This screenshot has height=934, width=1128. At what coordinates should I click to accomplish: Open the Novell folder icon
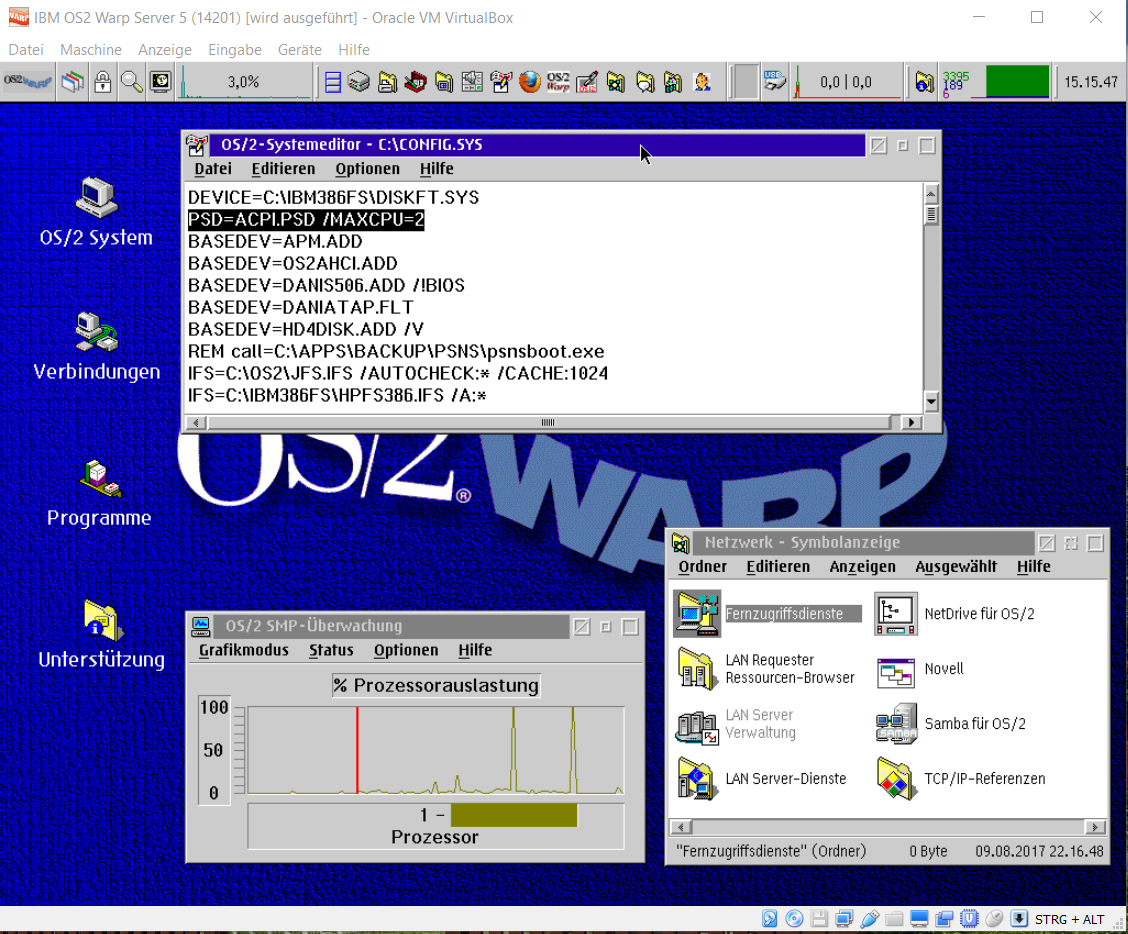(x=896, y=672)
